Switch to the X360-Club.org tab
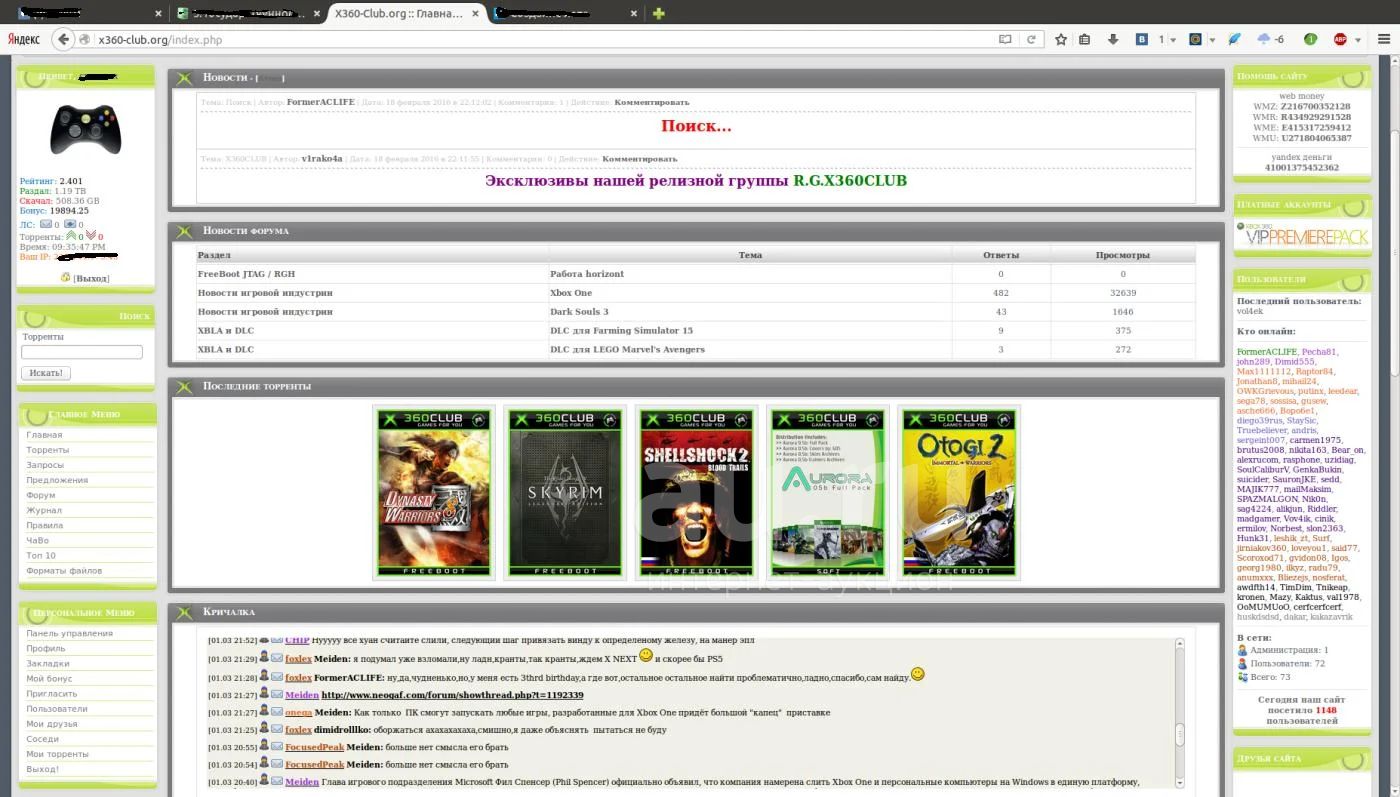 click(398, 13)
